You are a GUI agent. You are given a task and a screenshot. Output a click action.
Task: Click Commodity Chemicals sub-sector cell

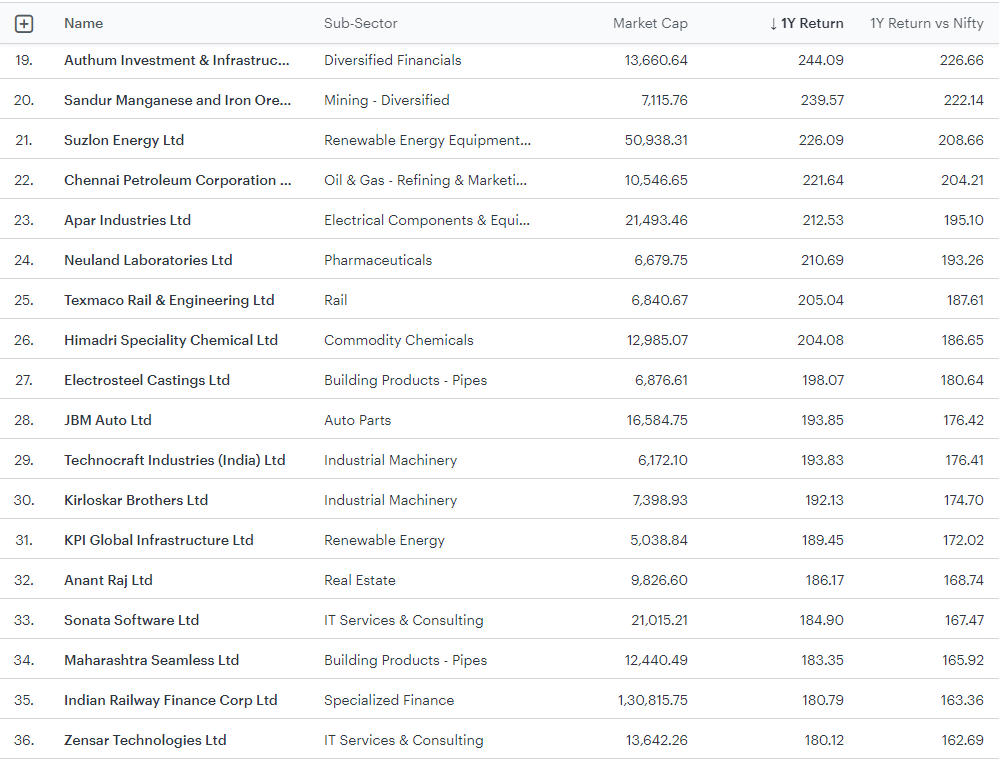click(399, 341)
